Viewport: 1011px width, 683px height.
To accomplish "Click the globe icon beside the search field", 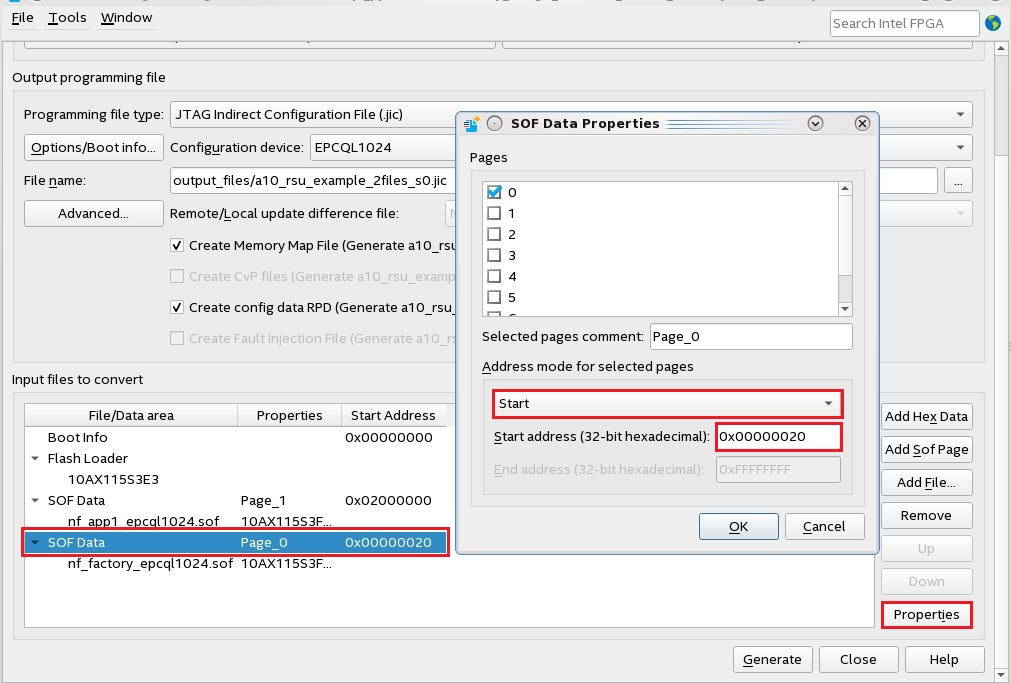I will [993, 23].
